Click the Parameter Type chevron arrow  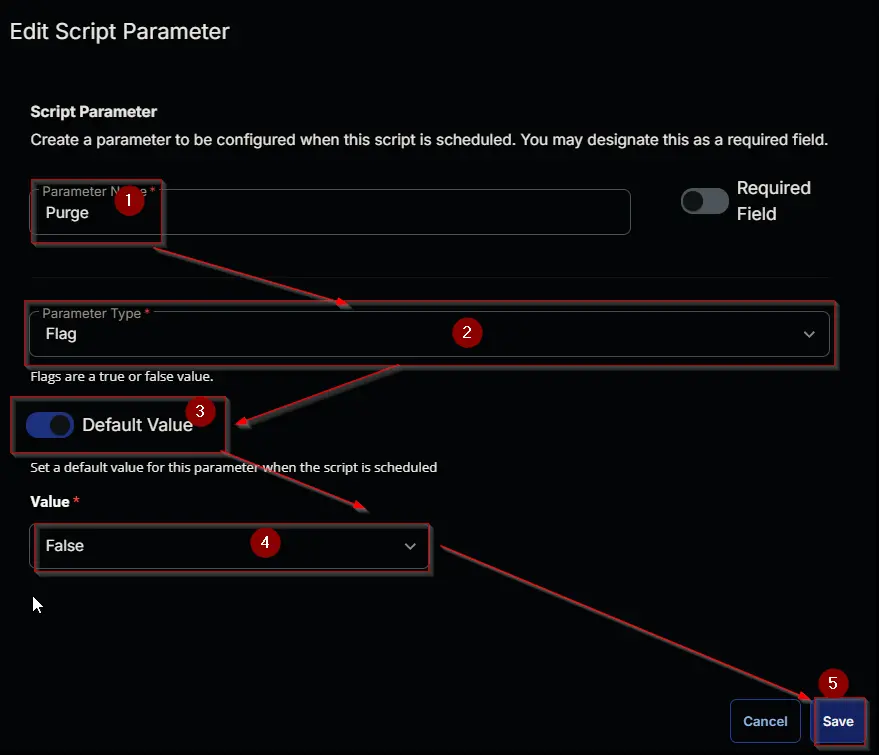point(808,334)
